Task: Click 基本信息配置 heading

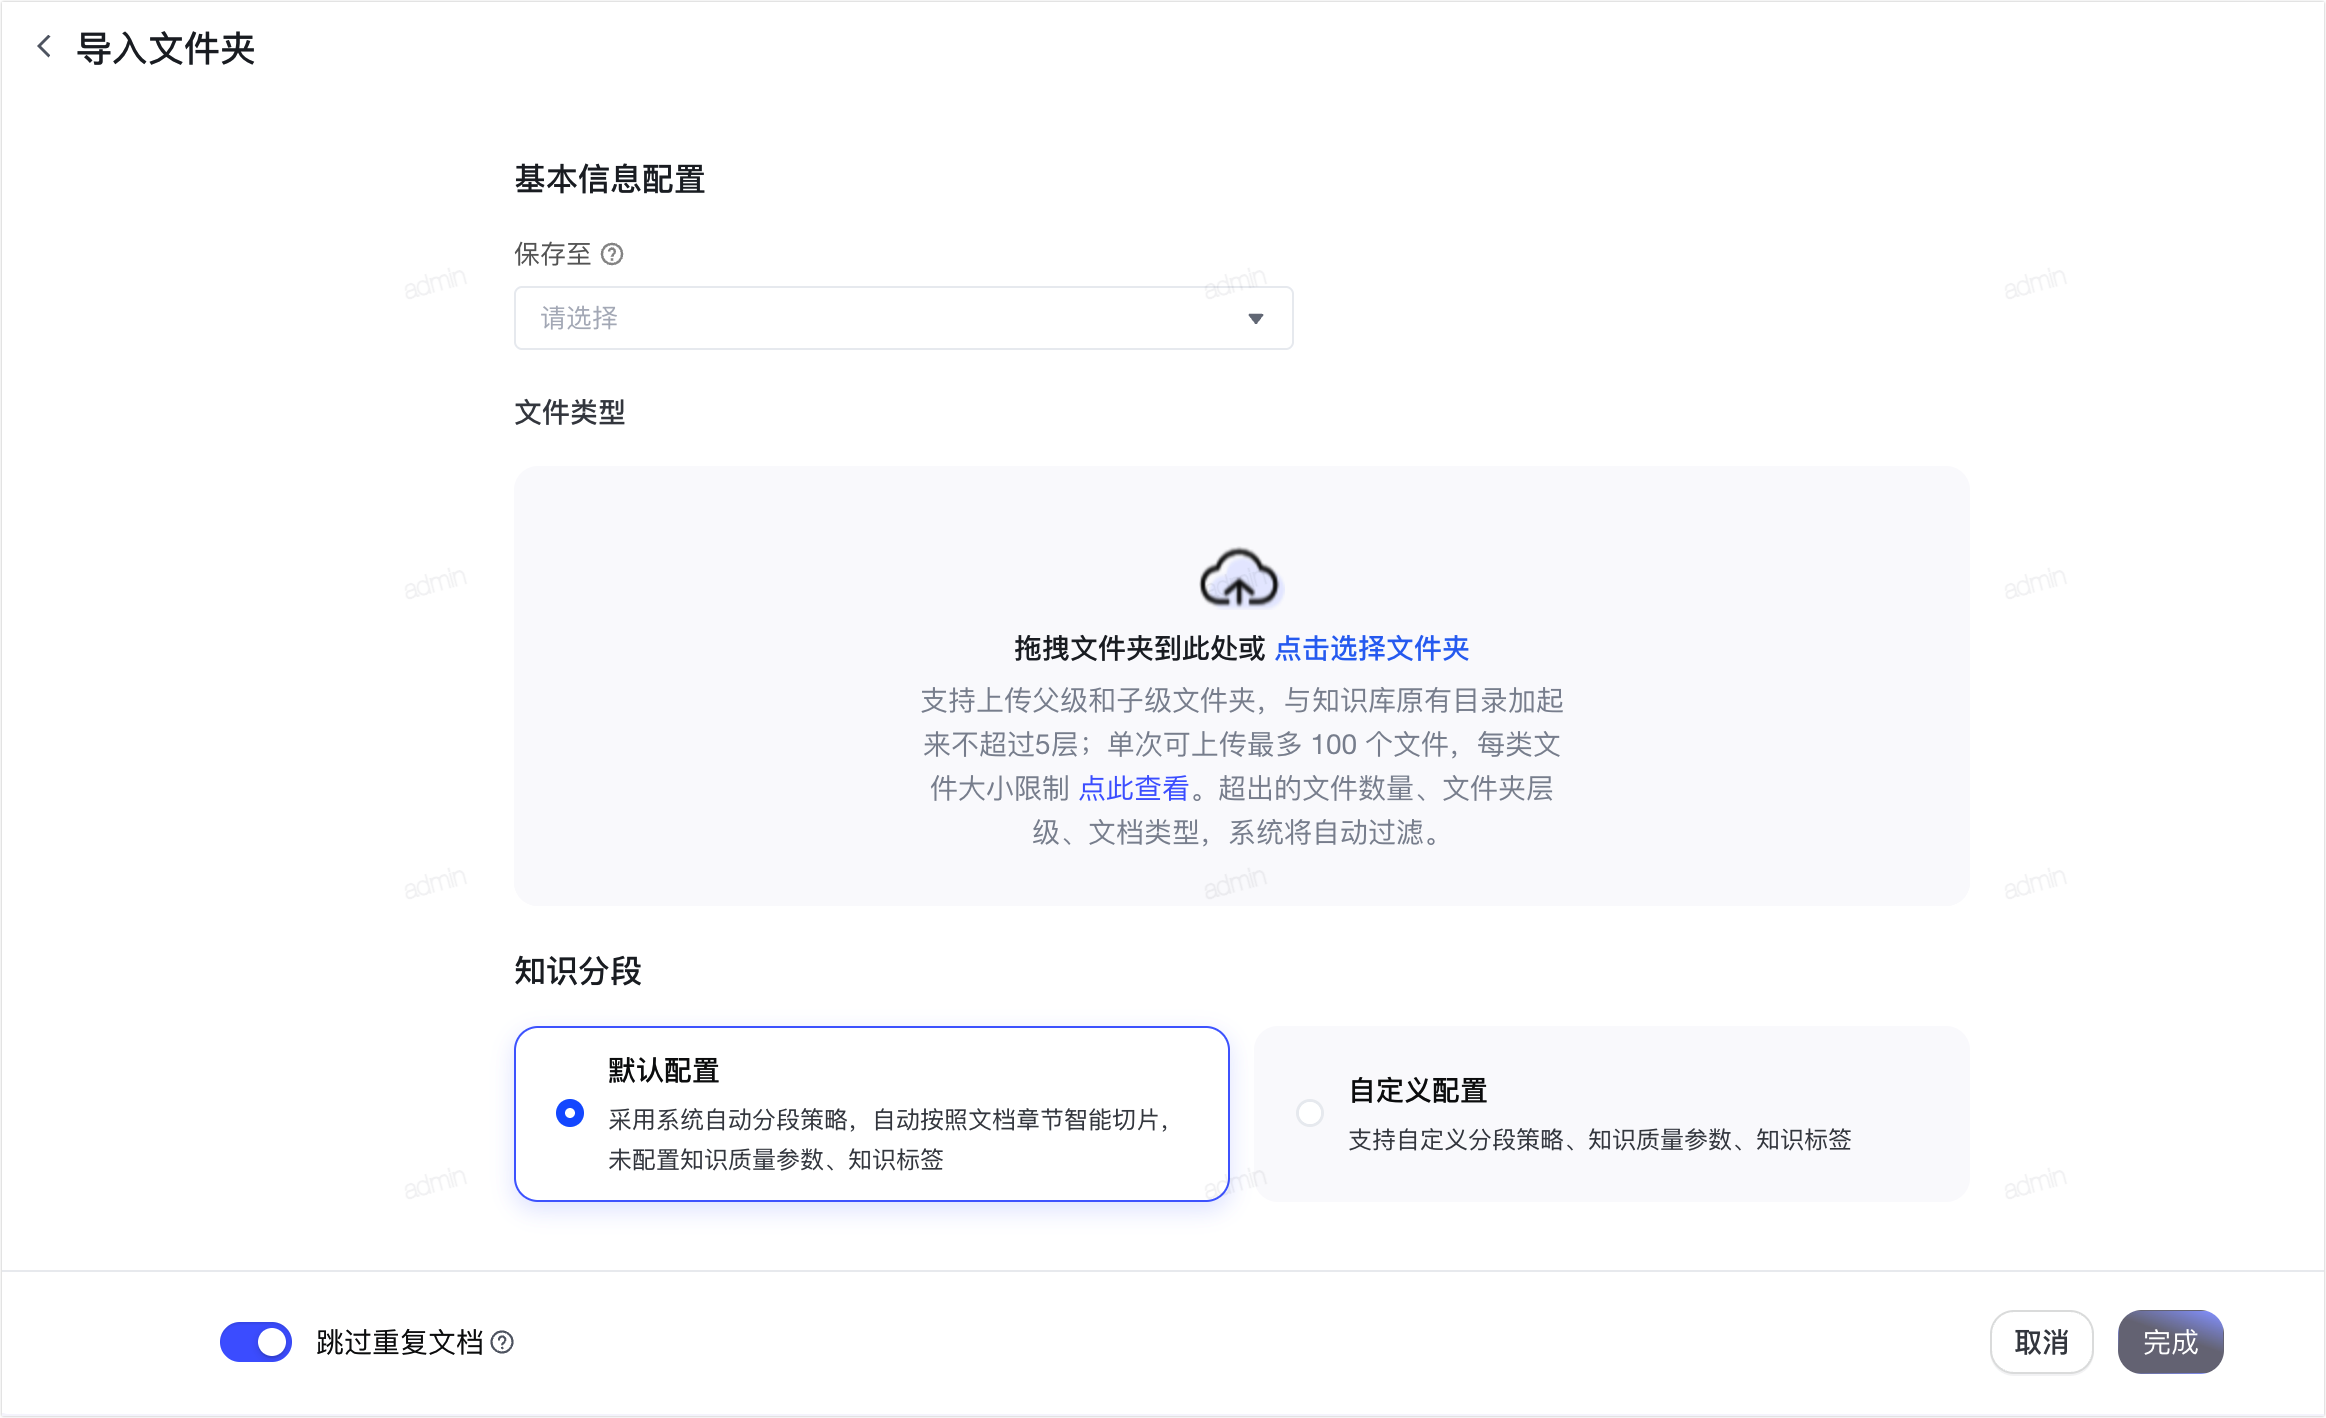Action: (610, 179)
